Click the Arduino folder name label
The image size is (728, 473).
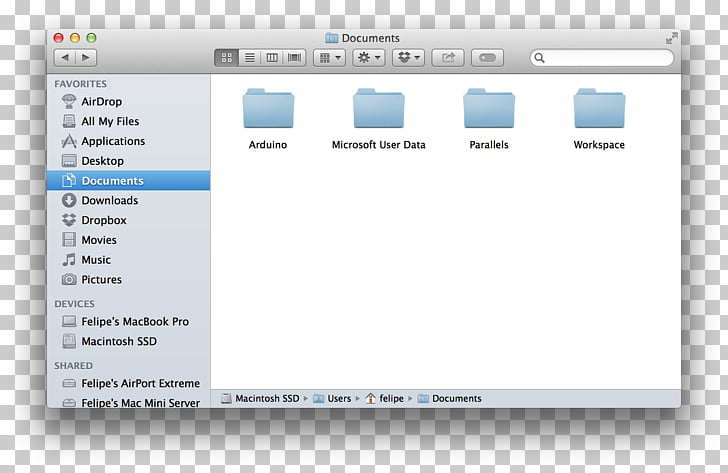pos(268,145)
